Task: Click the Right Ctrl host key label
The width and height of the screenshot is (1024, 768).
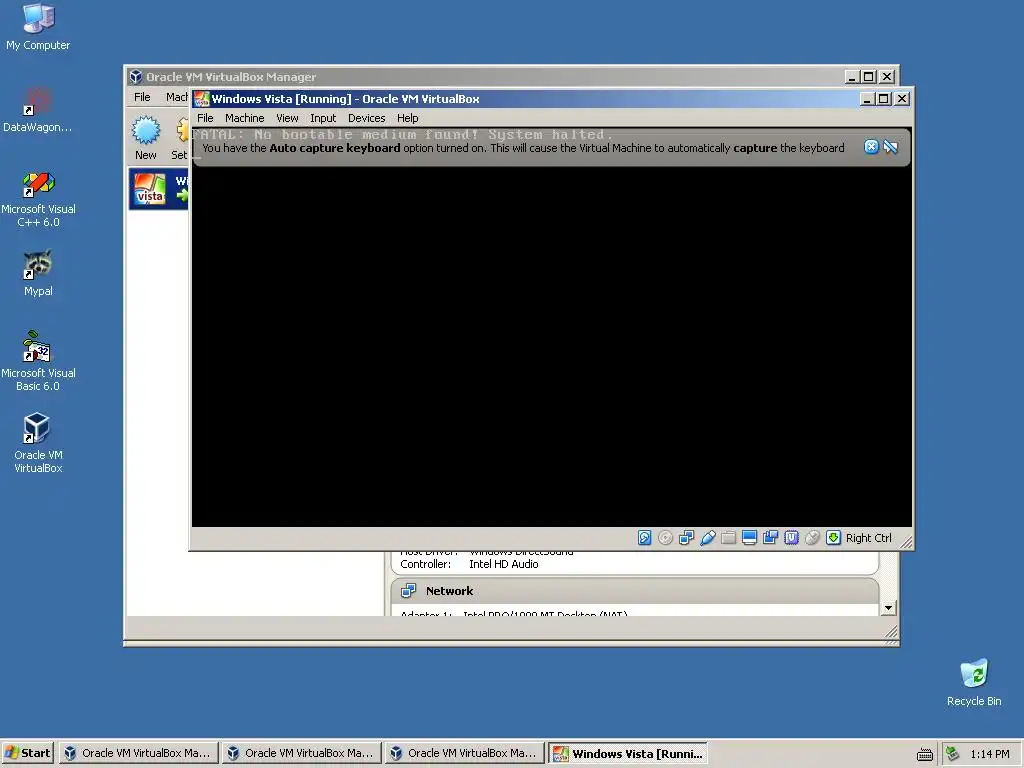Action: click(869, 538)
